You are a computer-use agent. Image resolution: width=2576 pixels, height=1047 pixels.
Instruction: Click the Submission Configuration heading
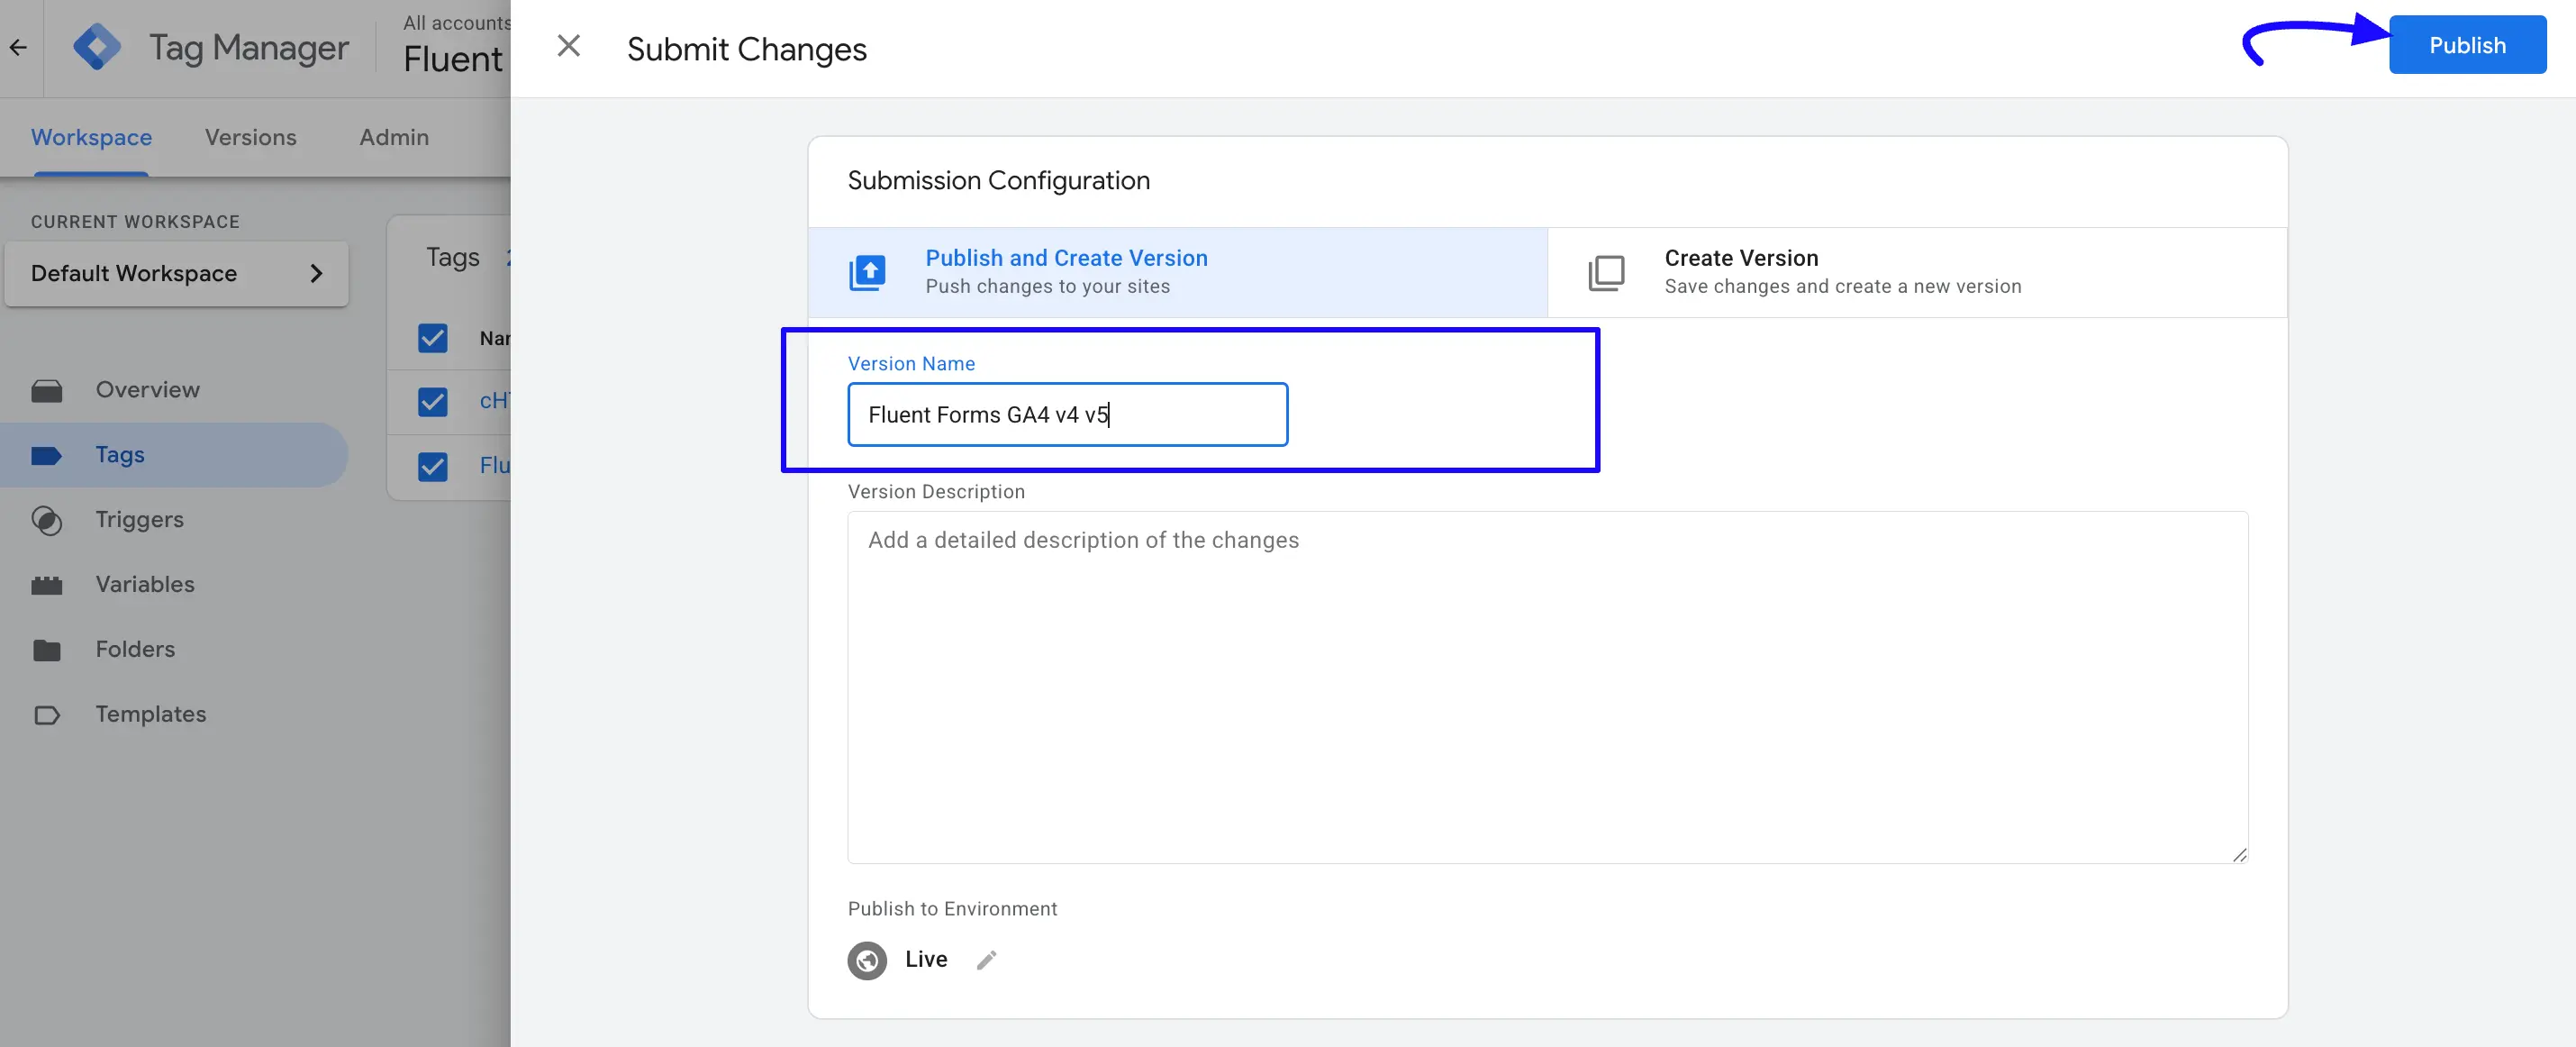(x=998, y=180)
